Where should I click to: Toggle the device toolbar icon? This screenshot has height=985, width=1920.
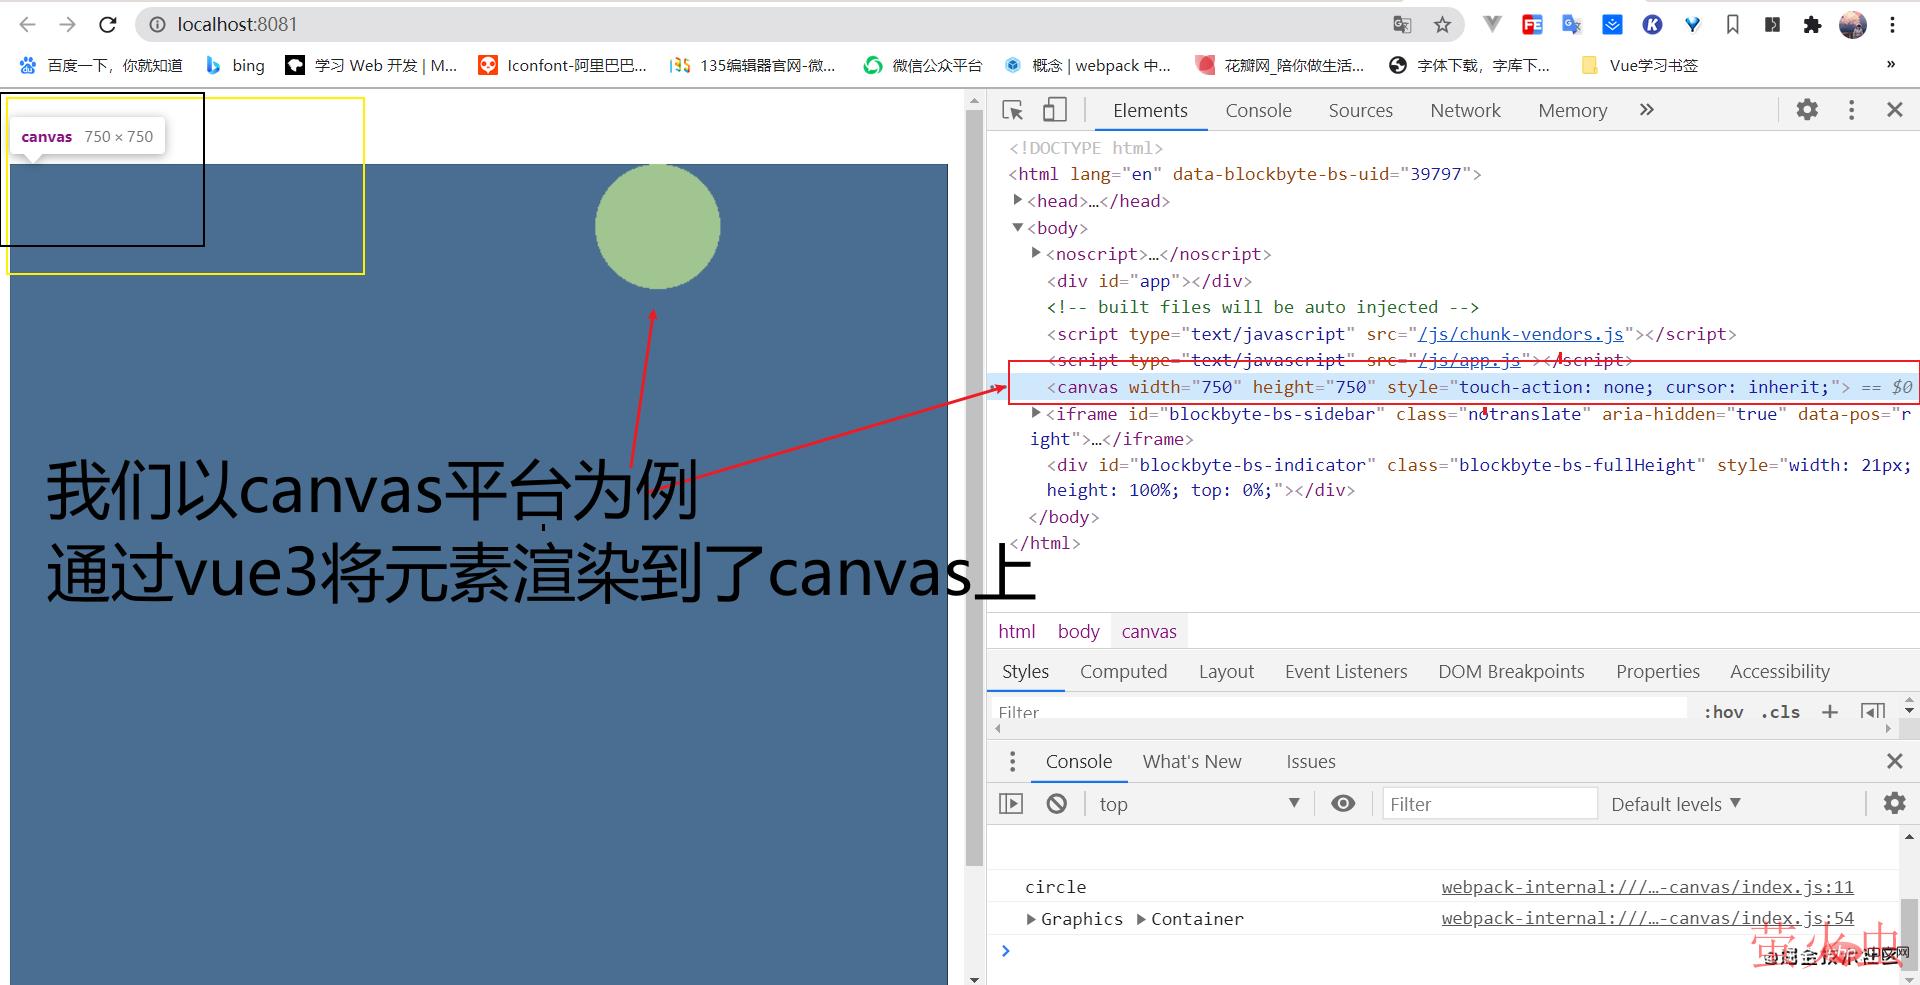[x=1054, y=110]
